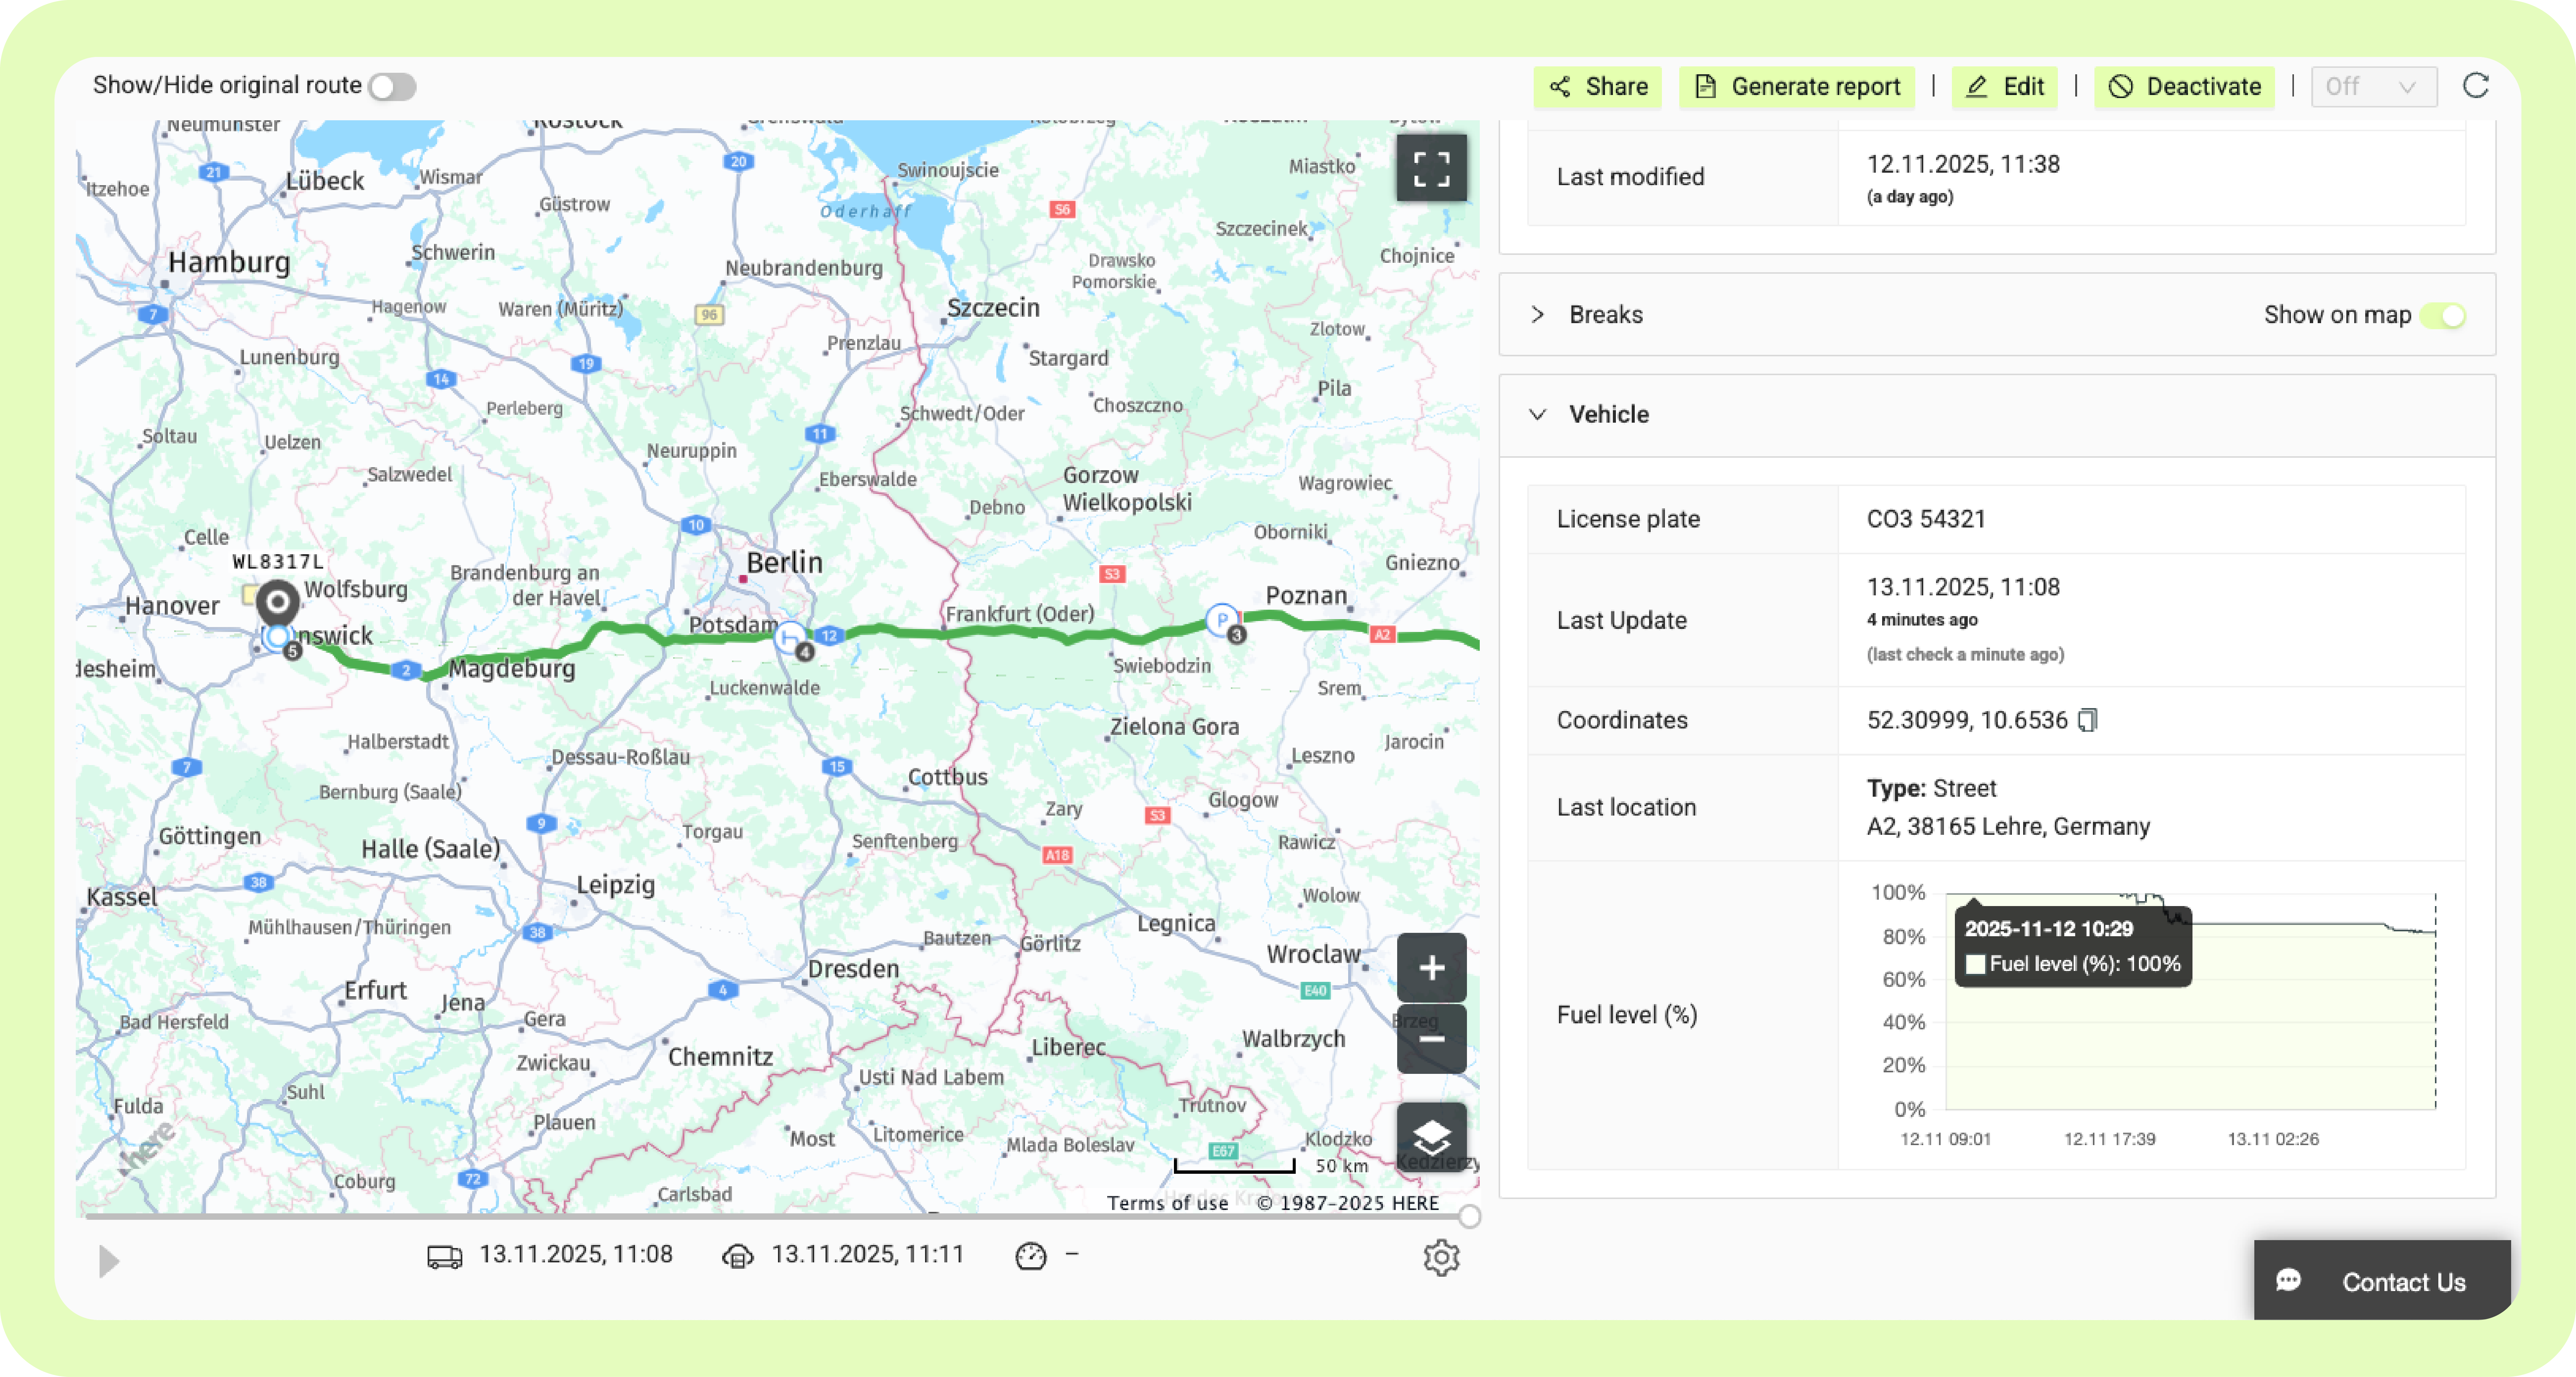Open playback settings gear icon
Image resolution: width=2576 pixels, height=1377 pixels.
pos(1440,1257)
